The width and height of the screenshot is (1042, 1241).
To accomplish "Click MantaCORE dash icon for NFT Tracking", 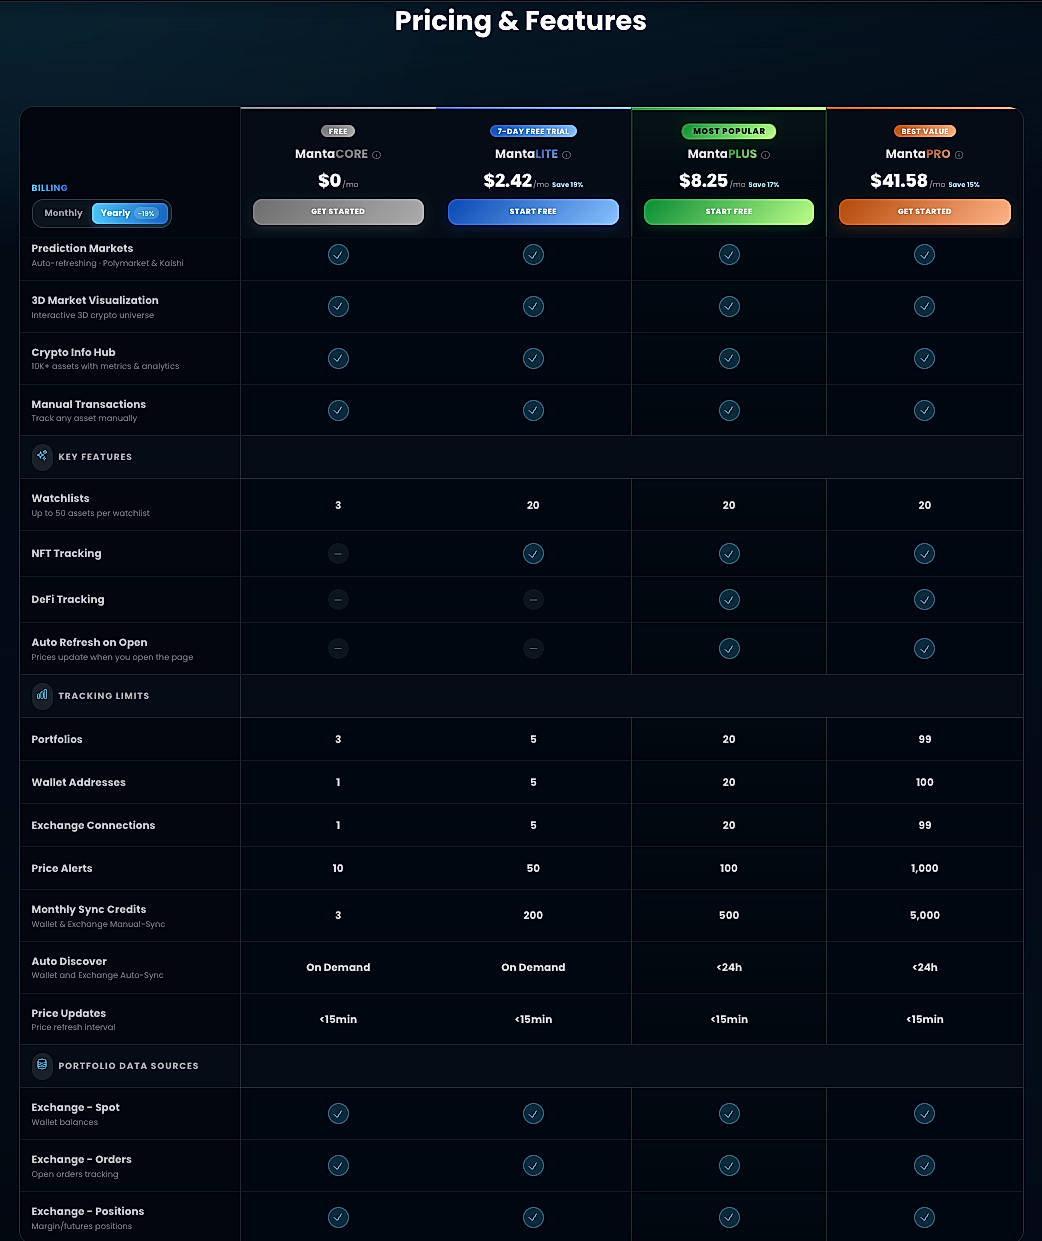I will coord(338,553).
